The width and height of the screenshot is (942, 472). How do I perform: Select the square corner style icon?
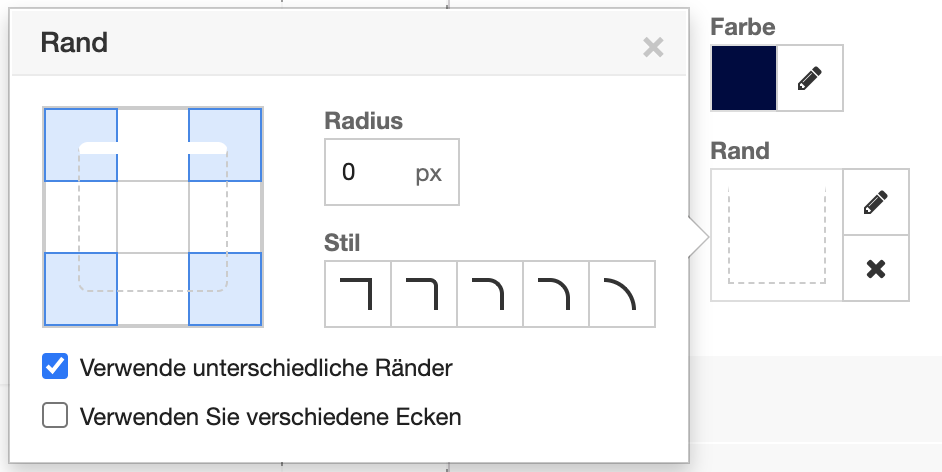[357, 295]
